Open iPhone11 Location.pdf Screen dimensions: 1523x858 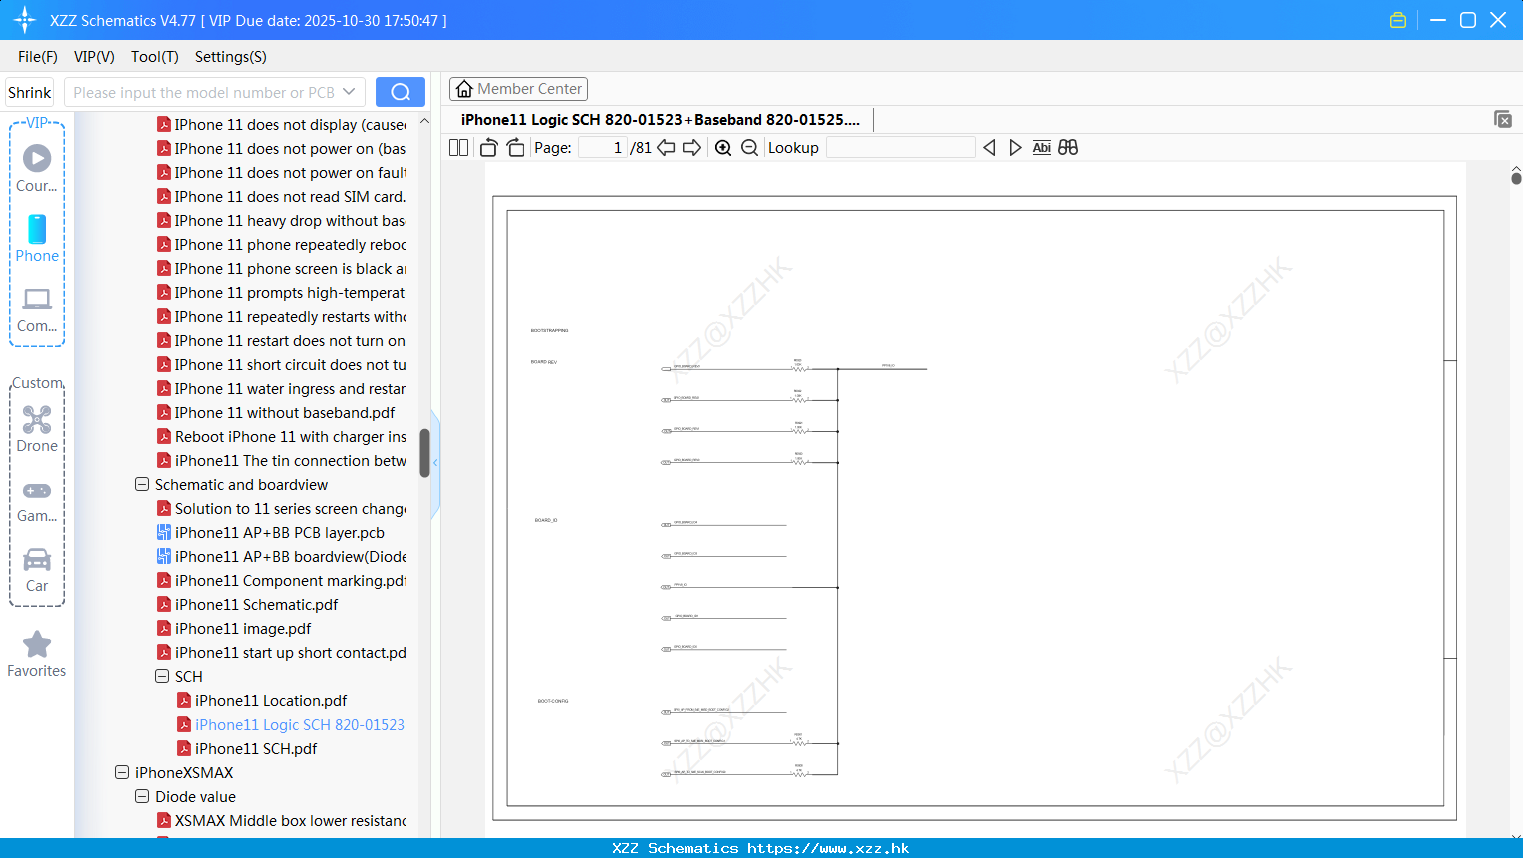271,700
